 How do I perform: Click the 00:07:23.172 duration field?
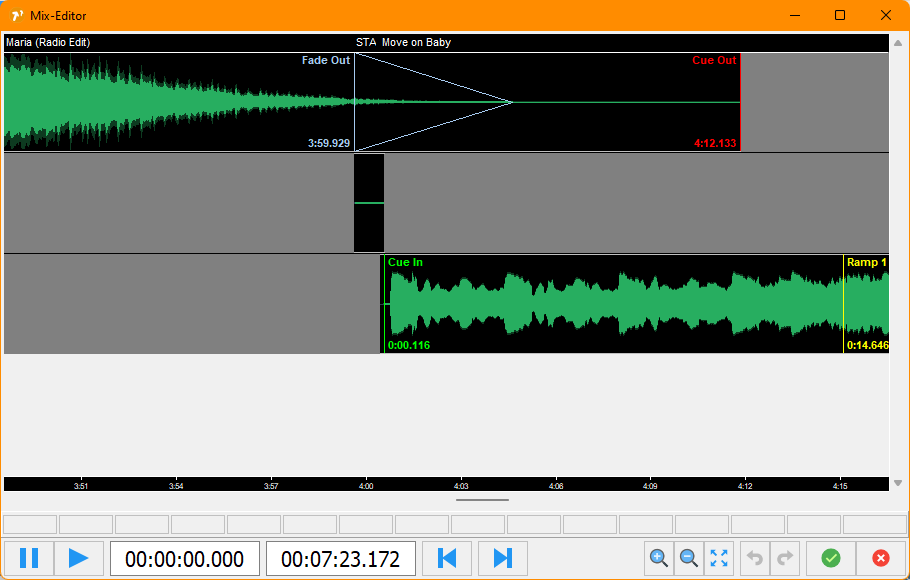pos(341,559)
